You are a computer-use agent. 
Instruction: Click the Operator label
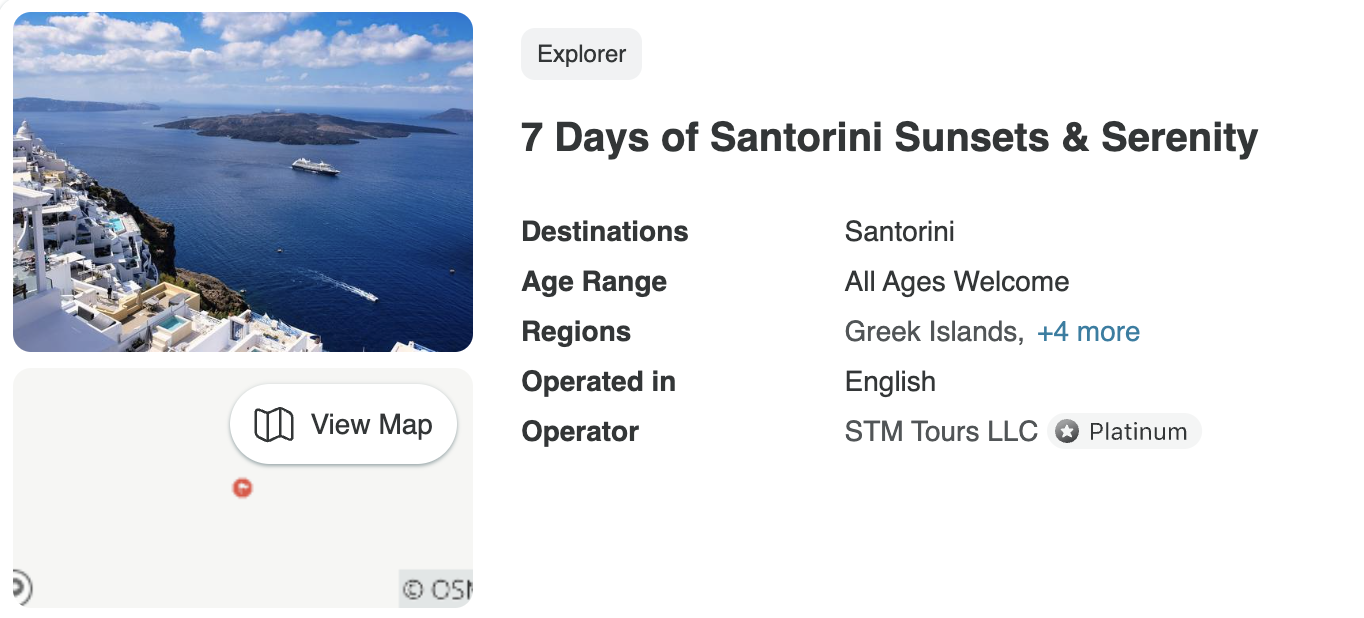pyautogui.click(x=580, y=432)
